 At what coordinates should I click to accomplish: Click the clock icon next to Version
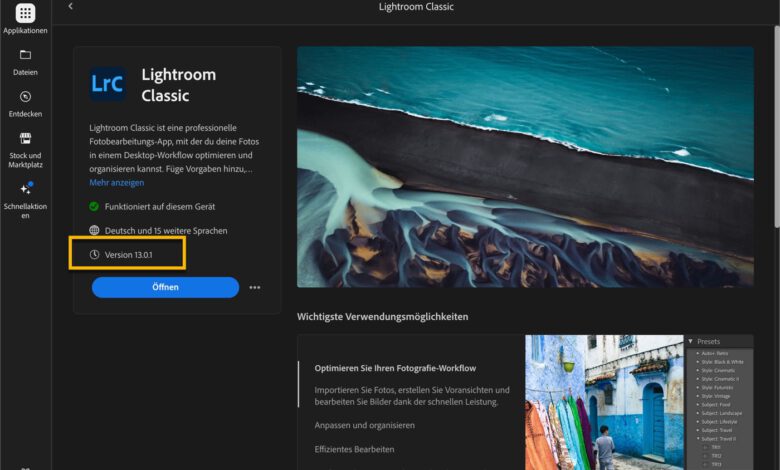[94, 255]
